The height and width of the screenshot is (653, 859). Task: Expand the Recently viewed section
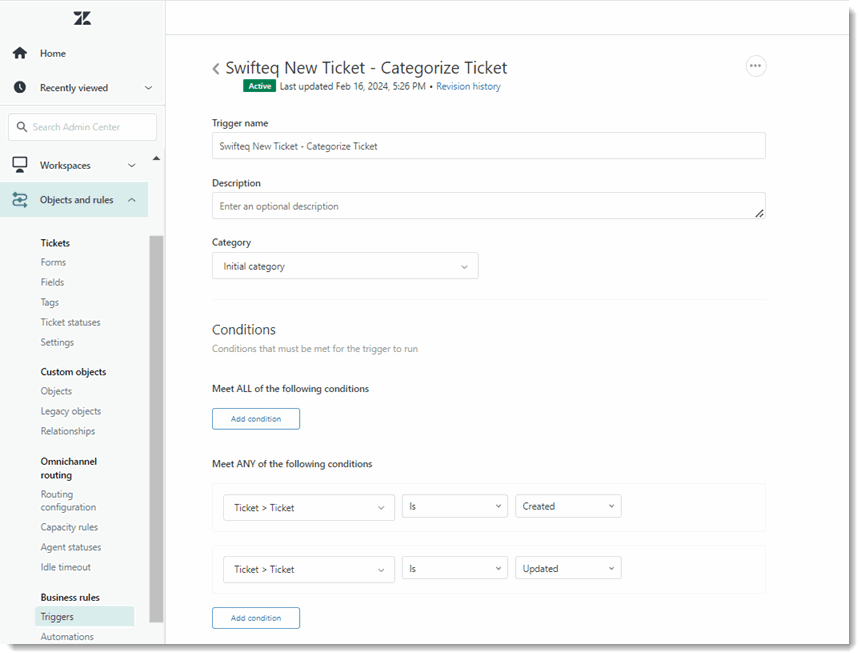tap(148, 88)
